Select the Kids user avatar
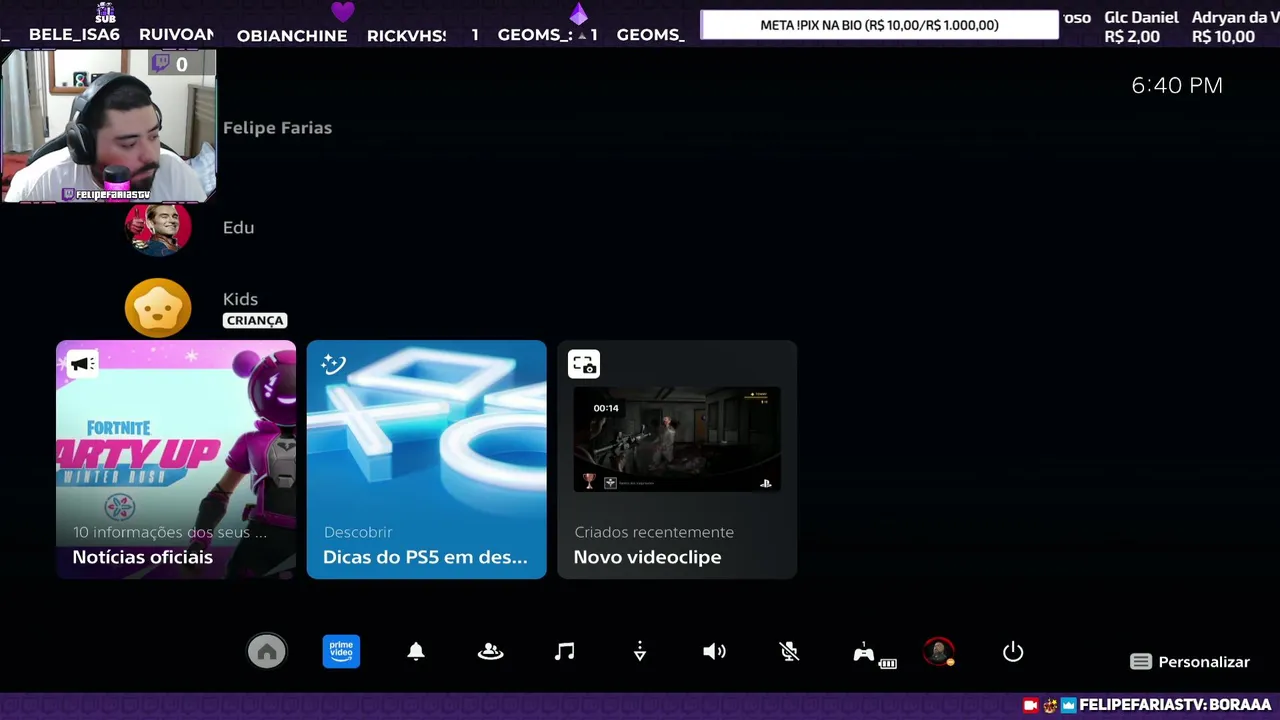The width and height of the screenshot is (1280, 720). (x=158, y=308)
